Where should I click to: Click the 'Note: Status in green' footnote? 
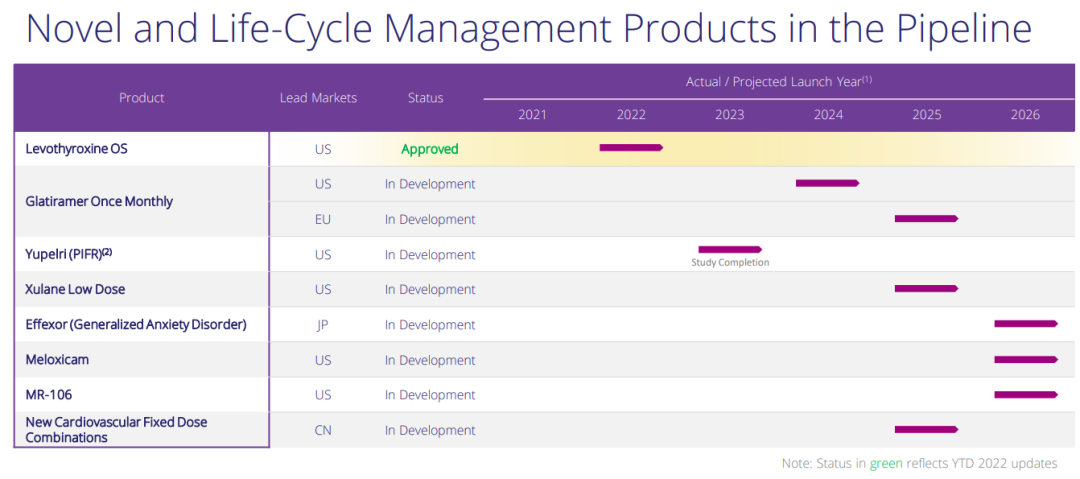tap(920, 463)
